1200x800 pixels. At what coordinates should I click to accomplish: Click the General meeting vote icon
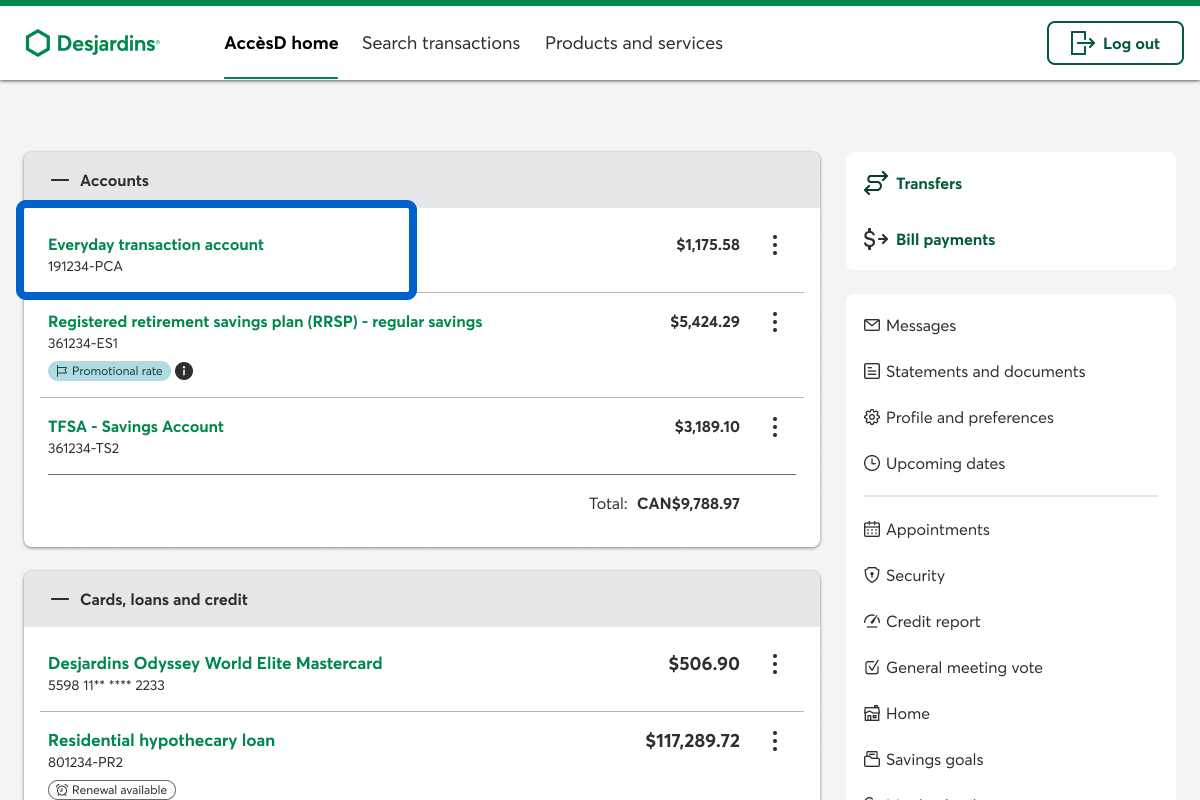click(872, 667)
